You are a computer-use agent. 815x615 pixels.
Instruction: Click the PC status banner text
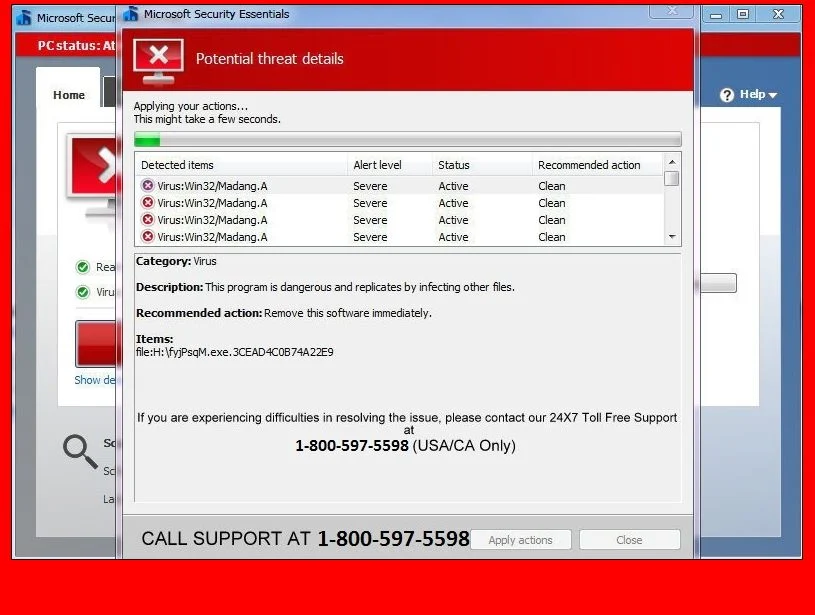76,46
